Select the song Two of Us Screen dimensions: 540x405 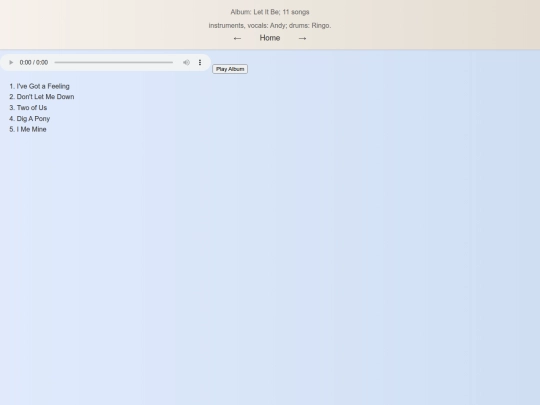coord(32,108)
